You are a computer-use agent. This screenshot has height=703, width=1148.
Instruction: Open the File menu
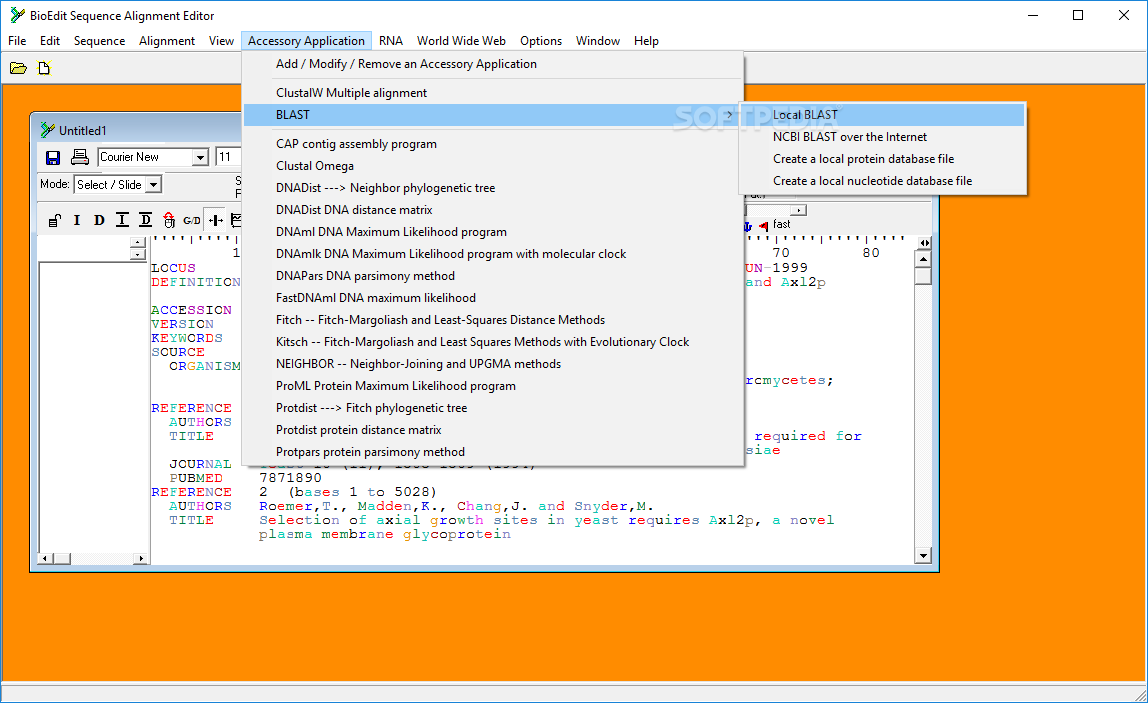(x=17, y=41)
